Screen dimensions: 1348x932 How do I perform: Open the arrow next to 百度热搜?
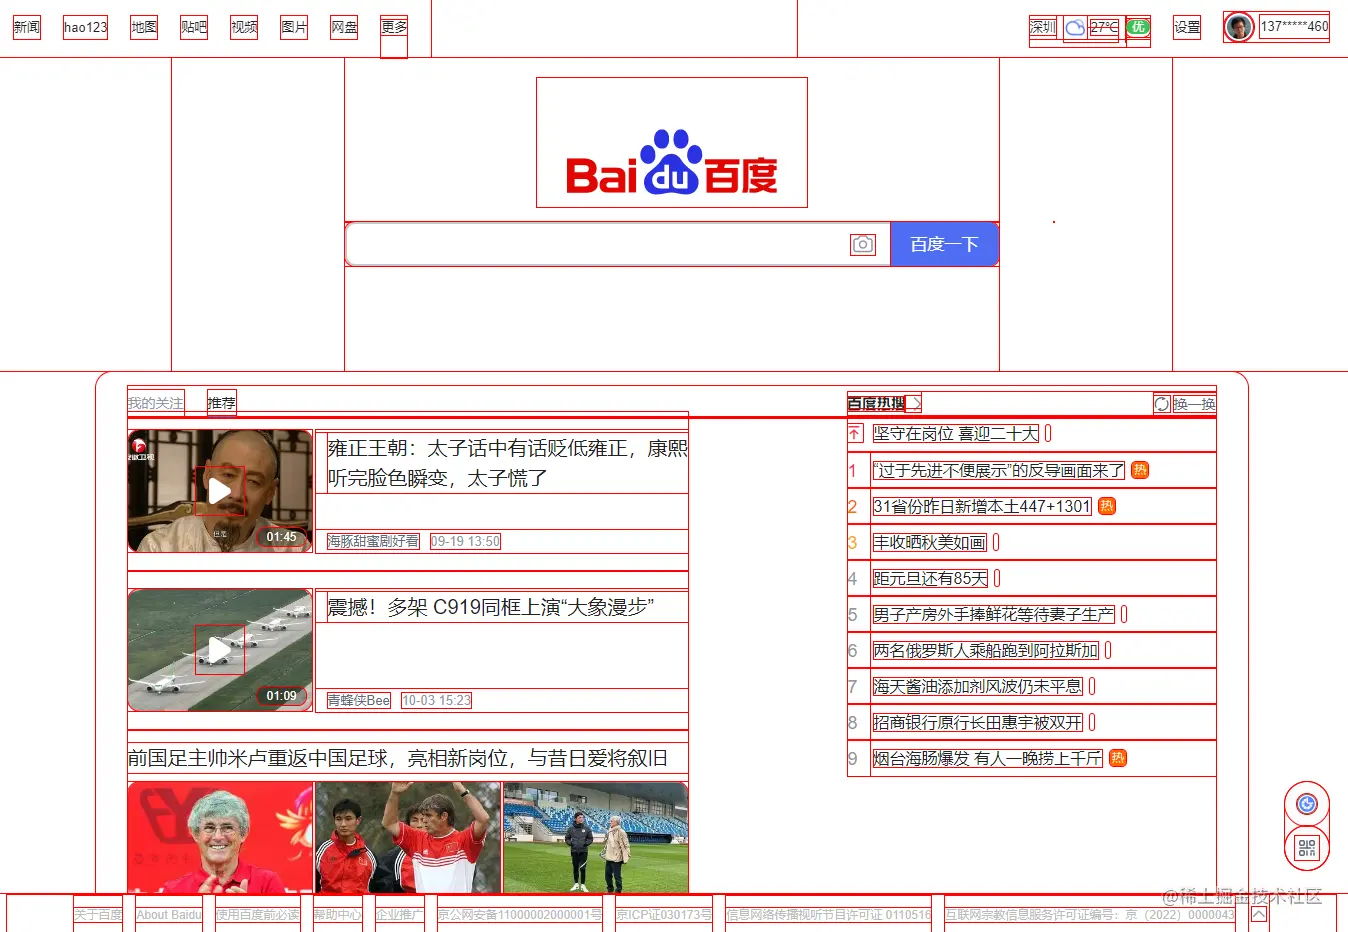[x=914, y=403]
